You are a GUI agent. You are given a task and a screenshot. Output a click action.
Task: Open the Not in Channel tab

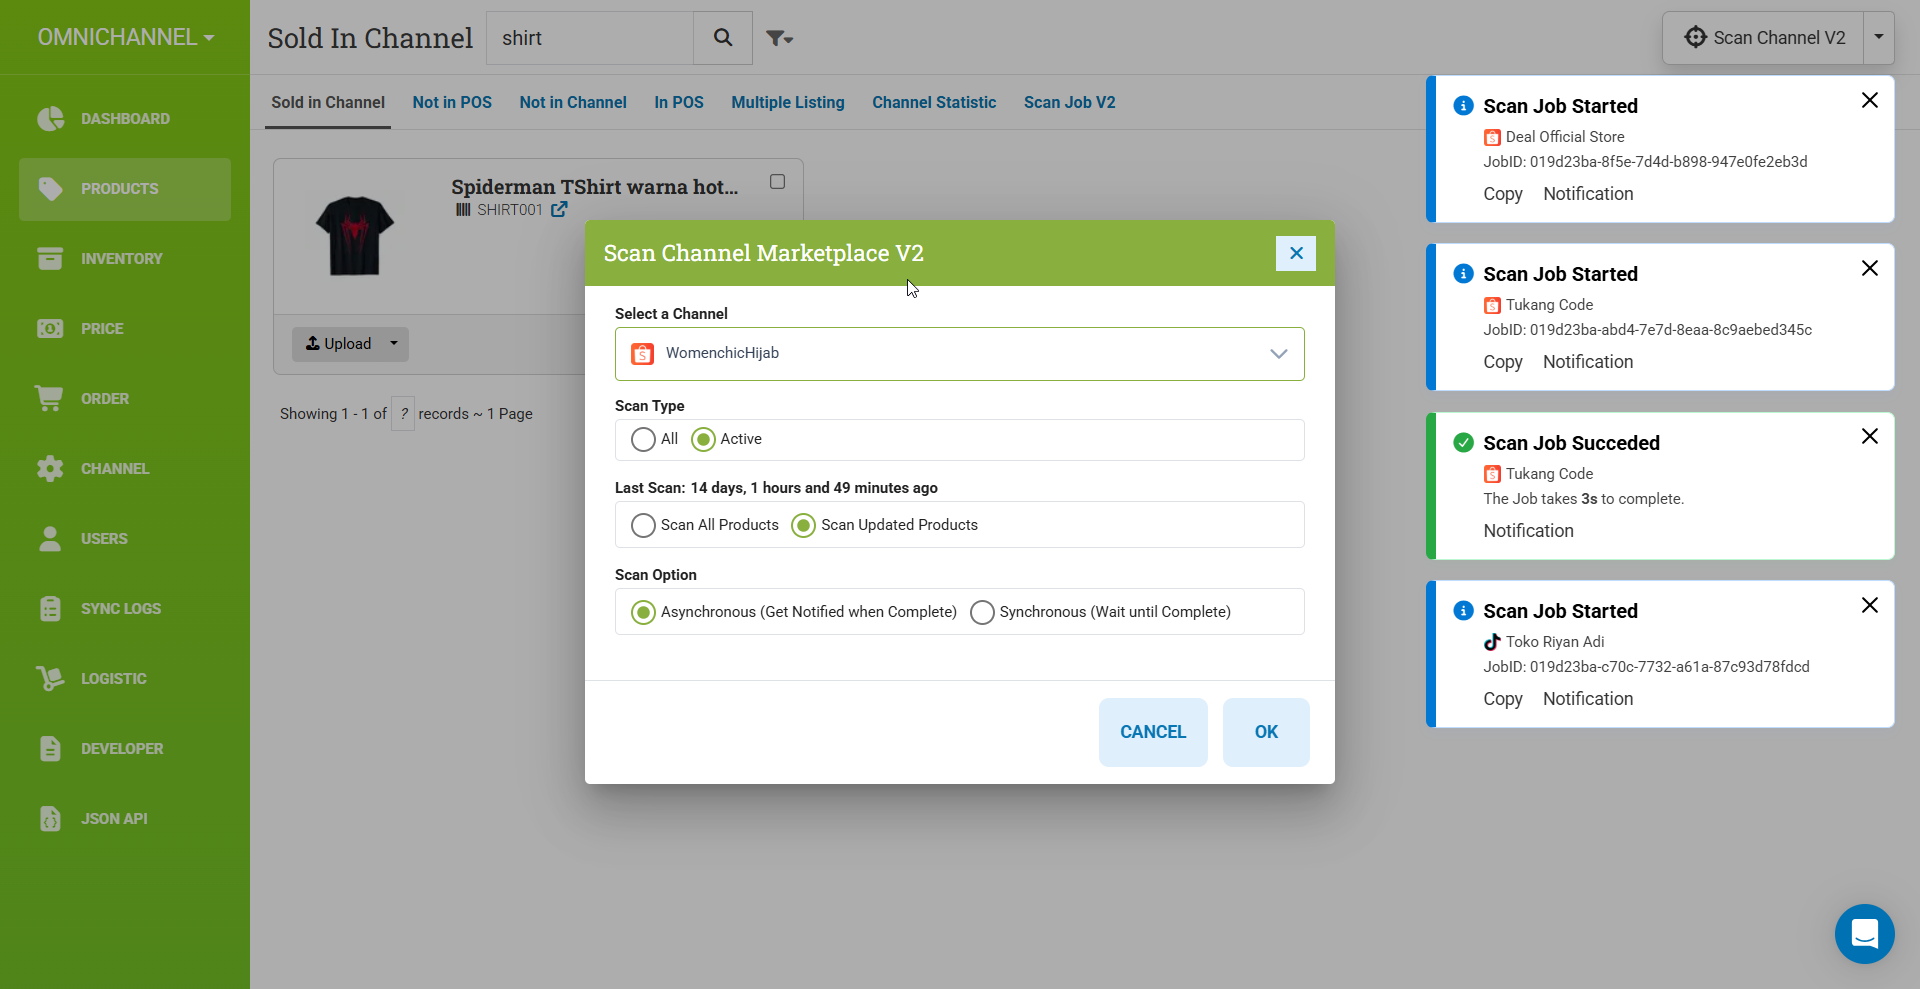pos(573,102)
